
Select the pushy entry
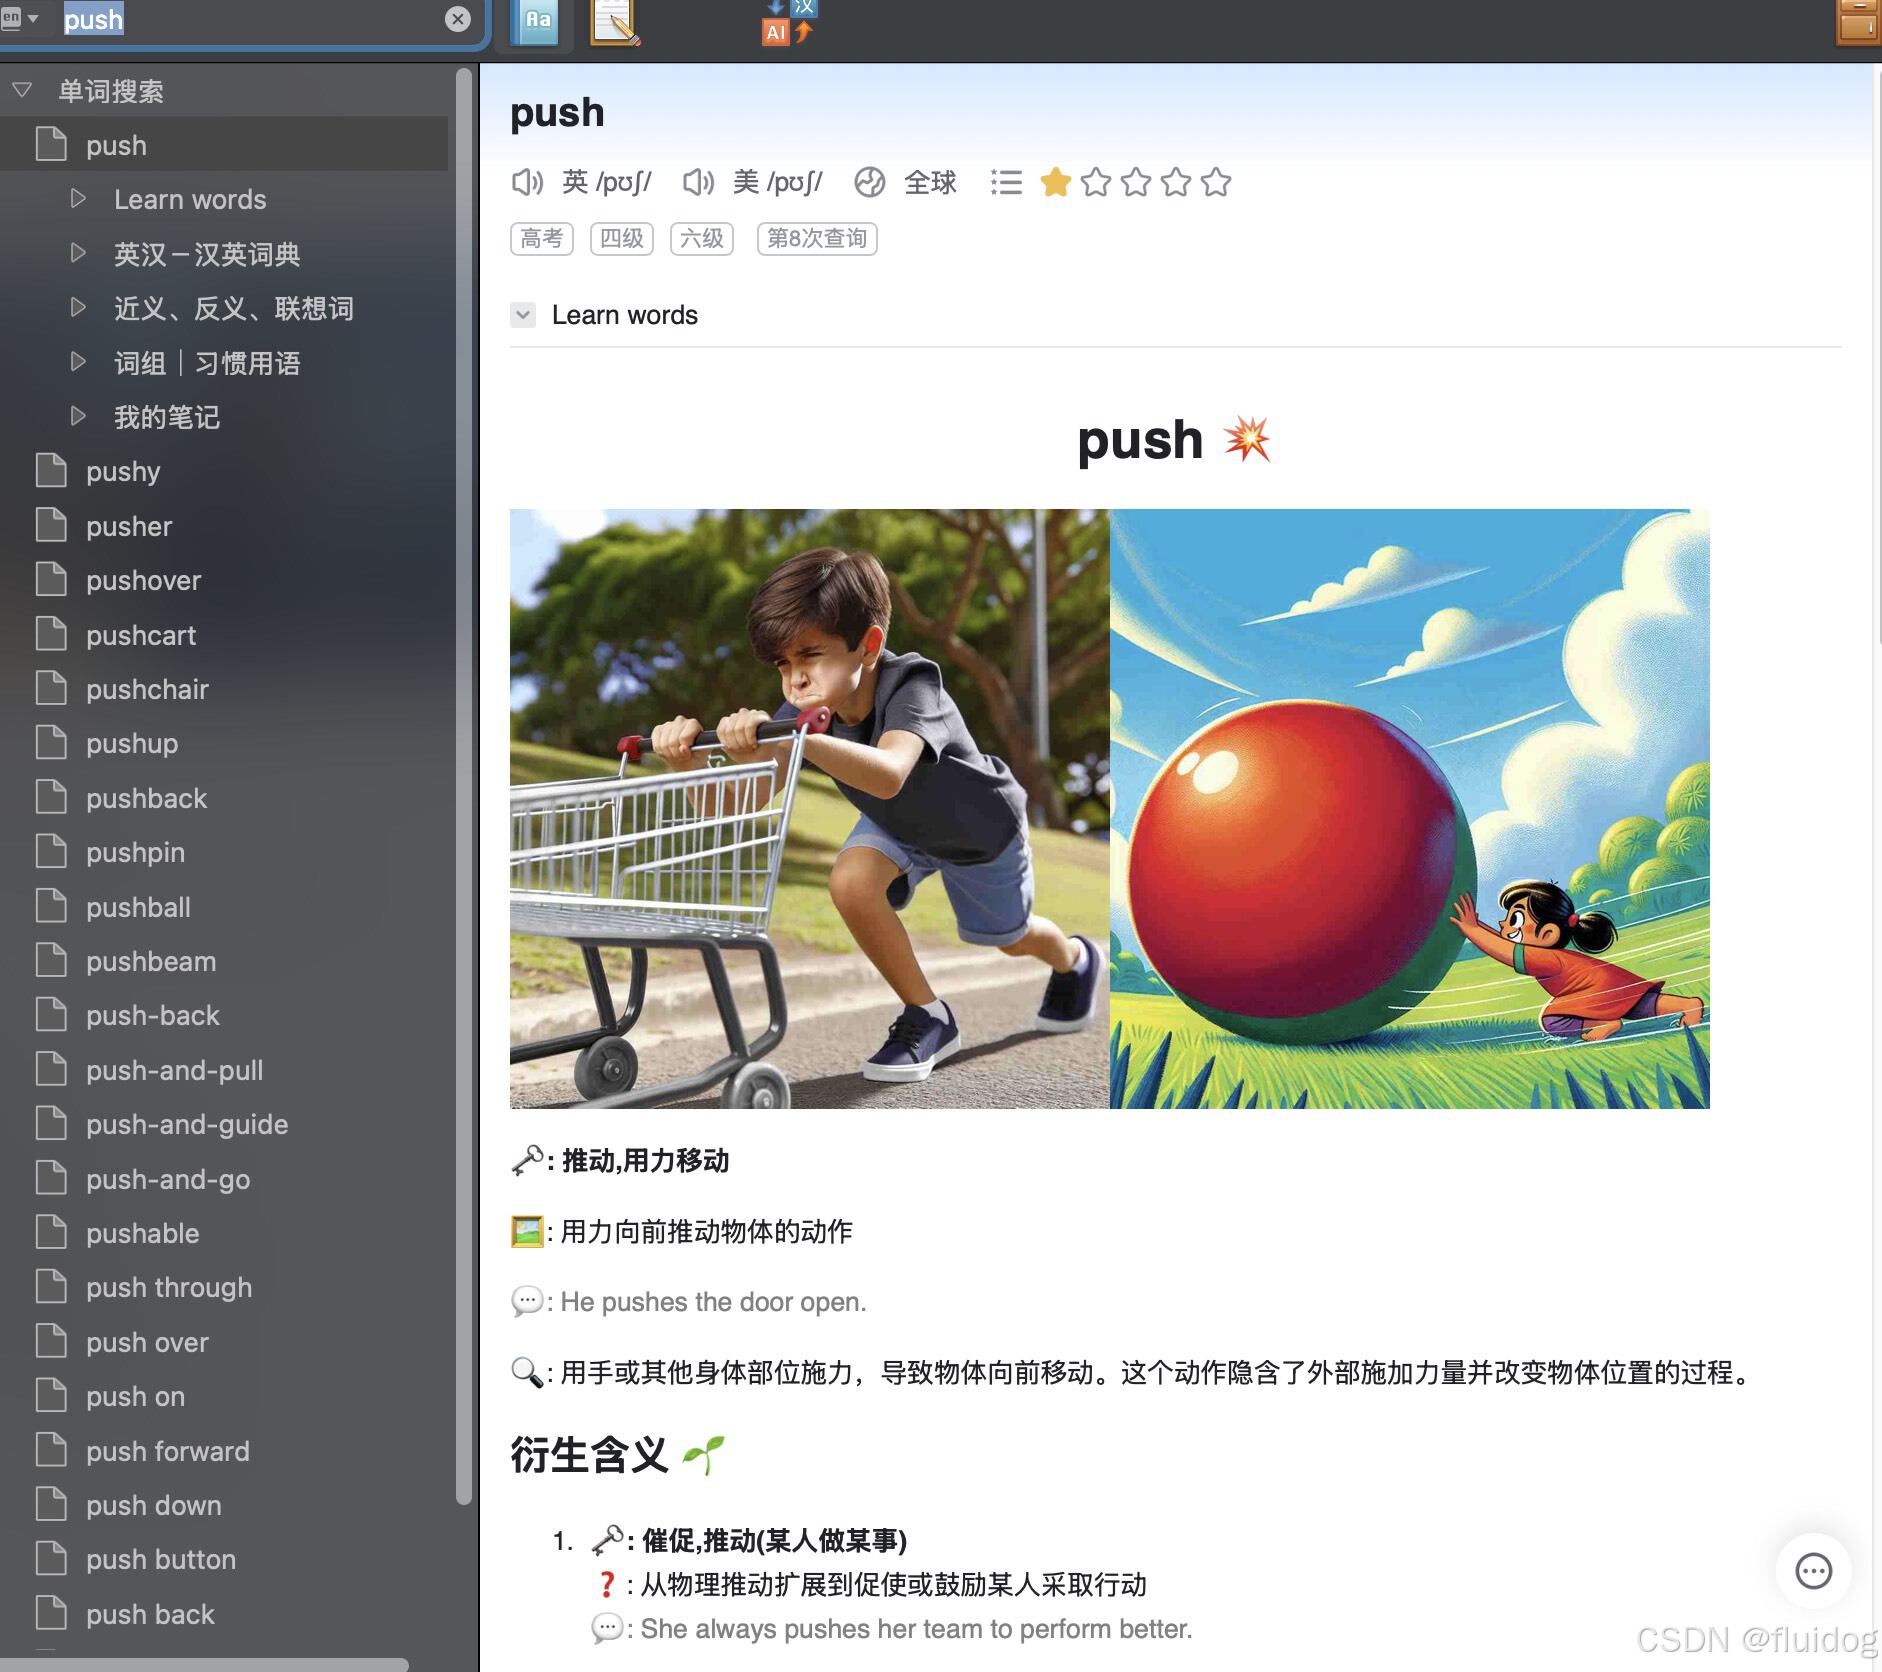tap(224, 471)
